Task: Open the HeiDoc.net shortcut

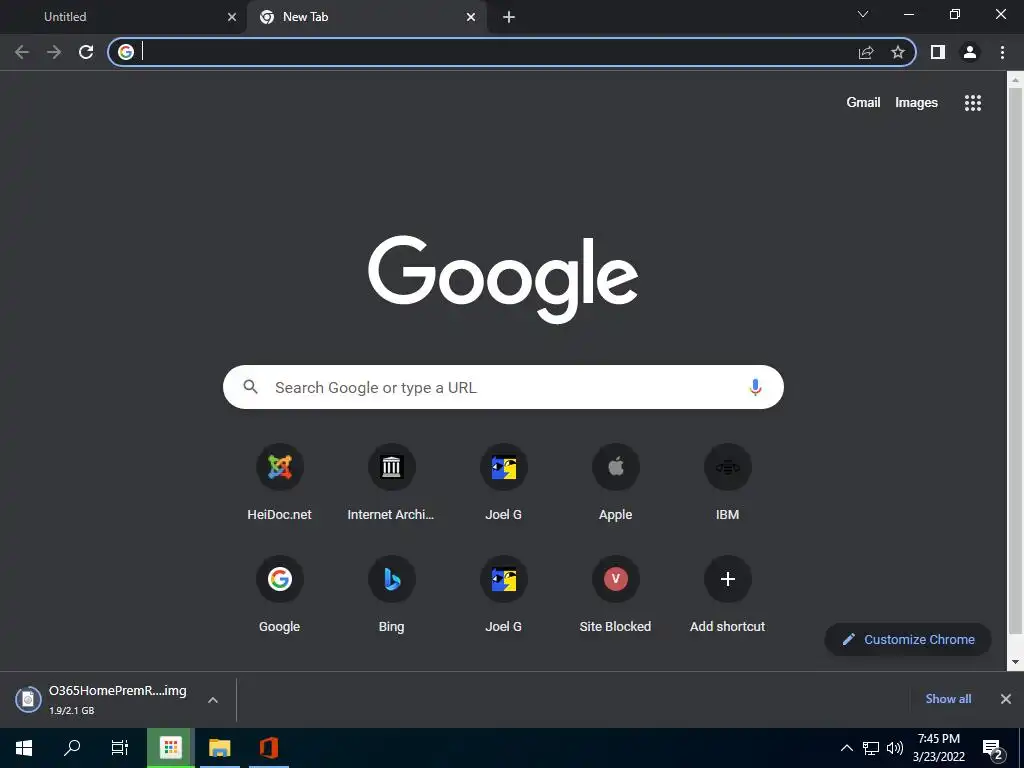Action: point(280,482)
